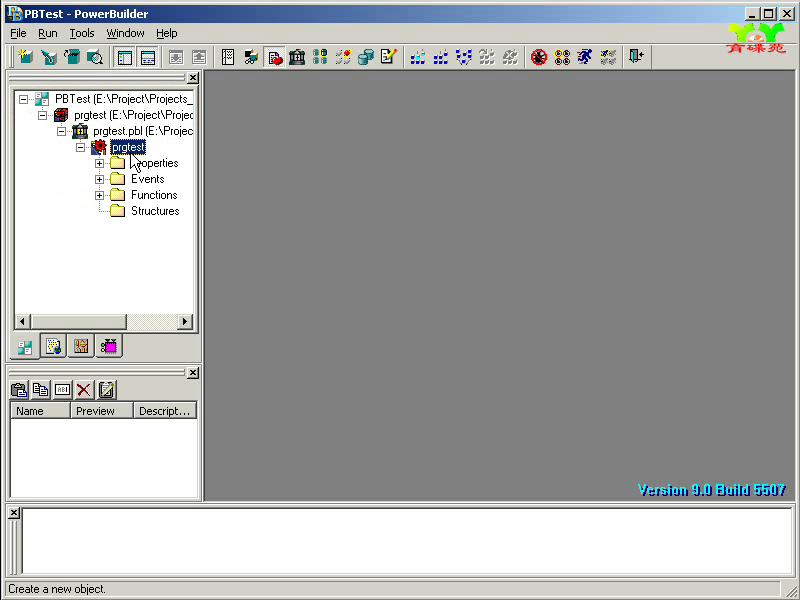Click Copy to clip icon in Clip window
The width and height of the screenshot is (800, 600).
(x=41, y=390)
